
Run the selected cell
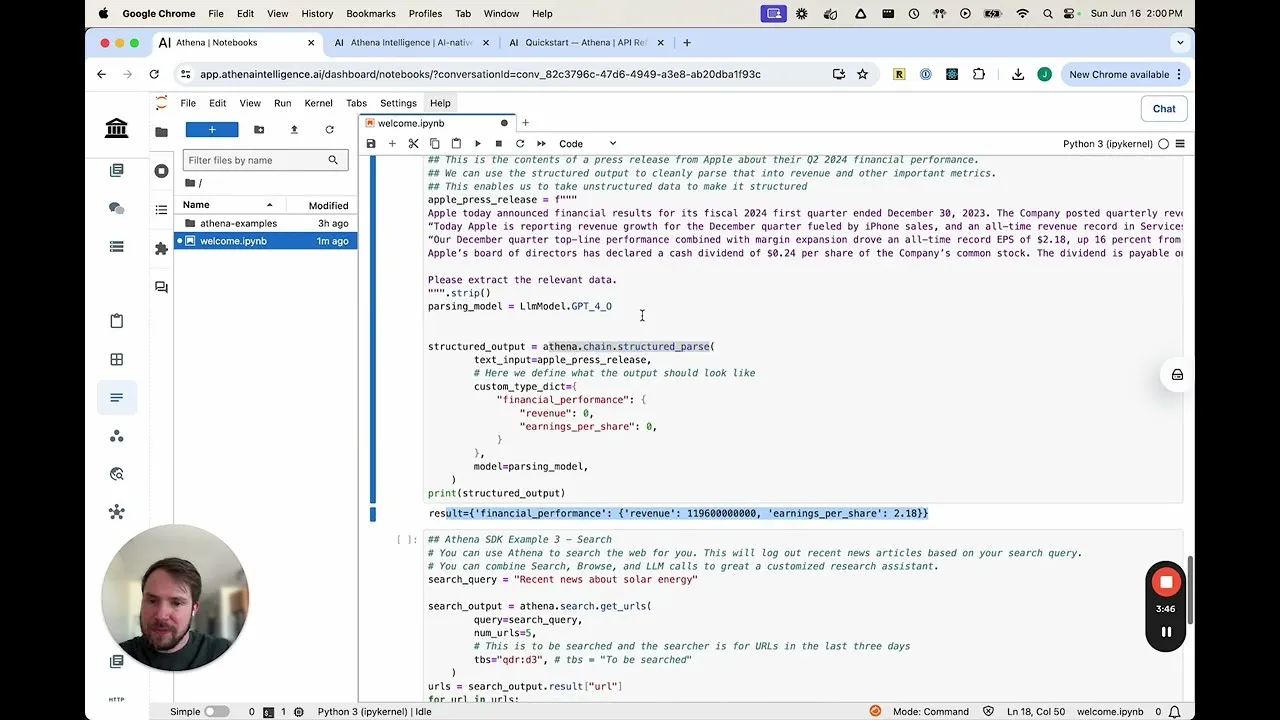coord(477,144)
